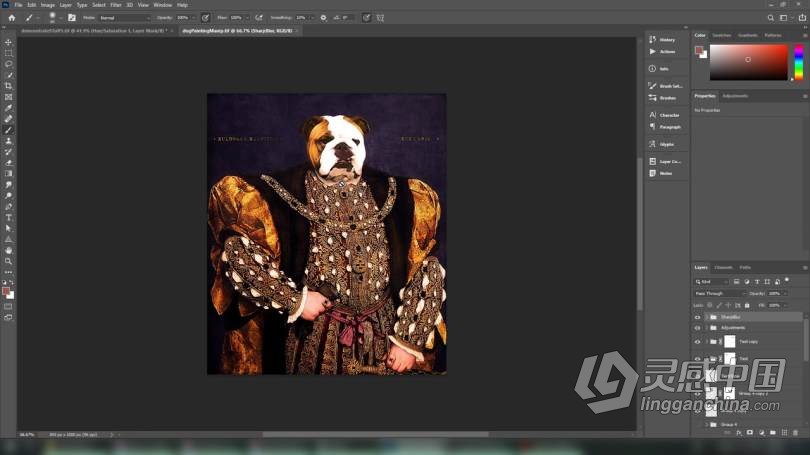Open the History panel
This screenshot has width=810, height=455.
663,40
